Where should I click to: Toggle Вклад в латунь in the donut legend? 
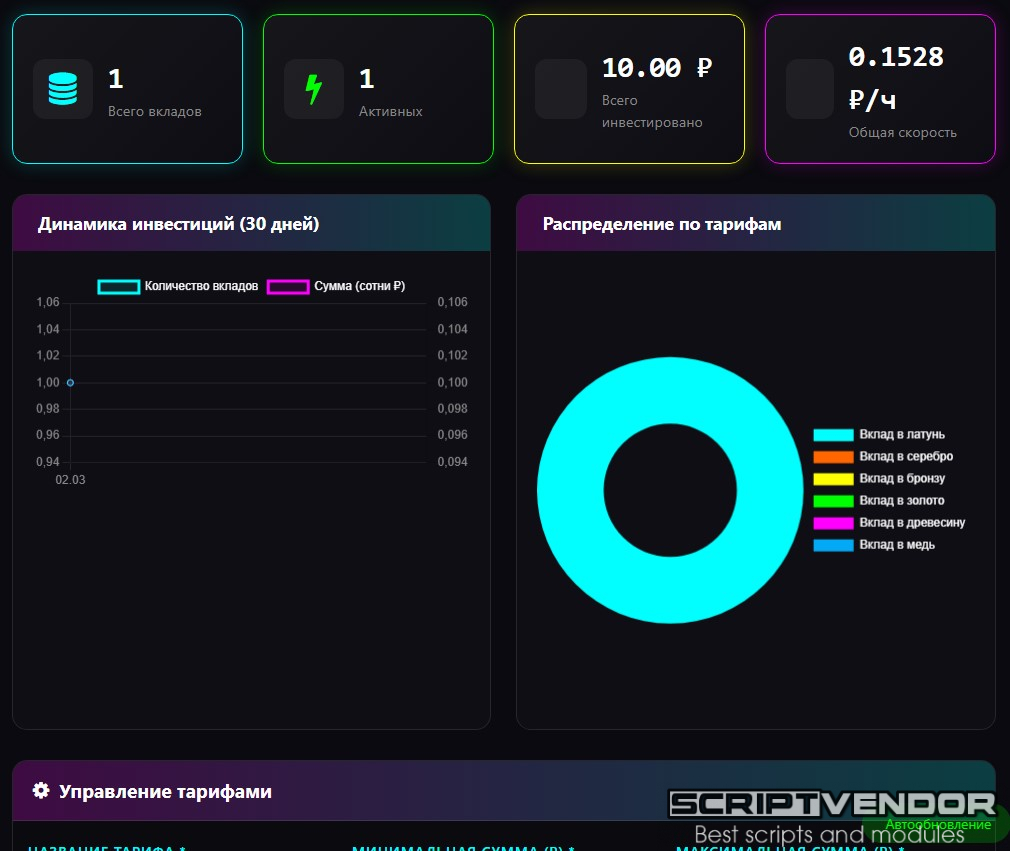(879, 435)
